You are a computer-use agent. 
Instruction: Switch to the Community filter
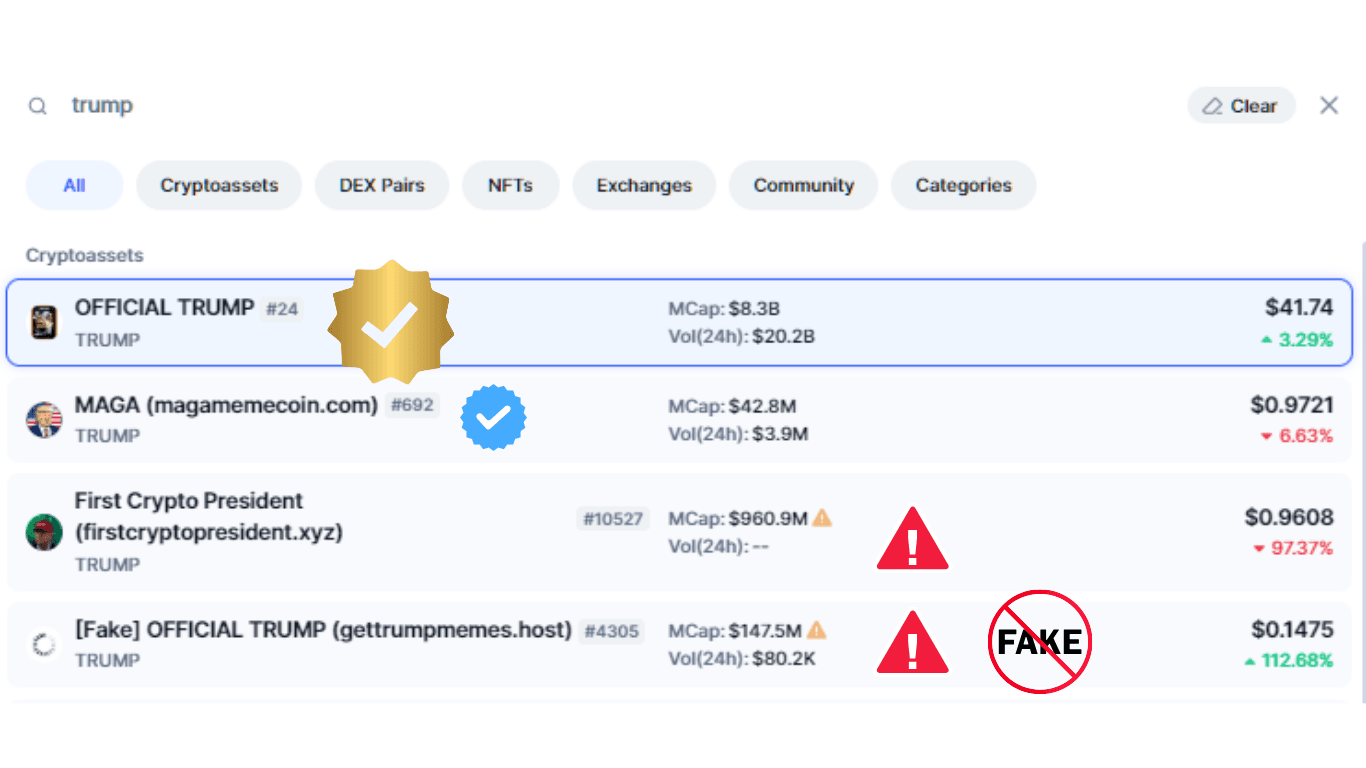(803, 185)
